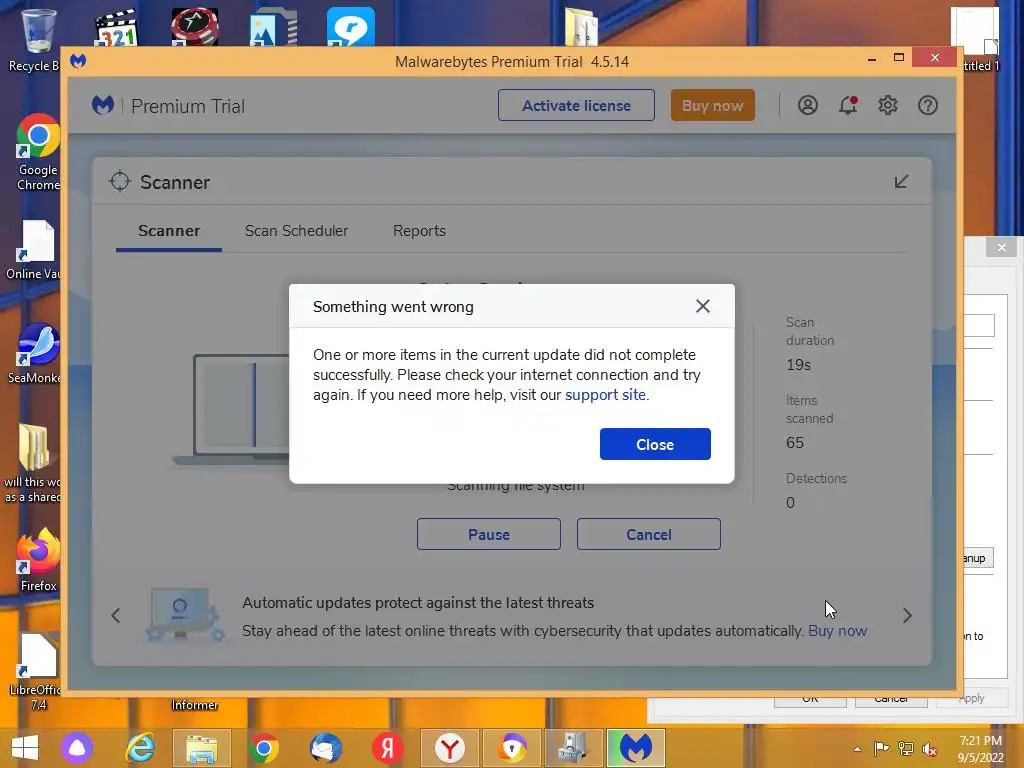Open Media Player Classic 321 desktop icon
The height and width of the screenshot is (768, 1024).
(x=116, y=27)
